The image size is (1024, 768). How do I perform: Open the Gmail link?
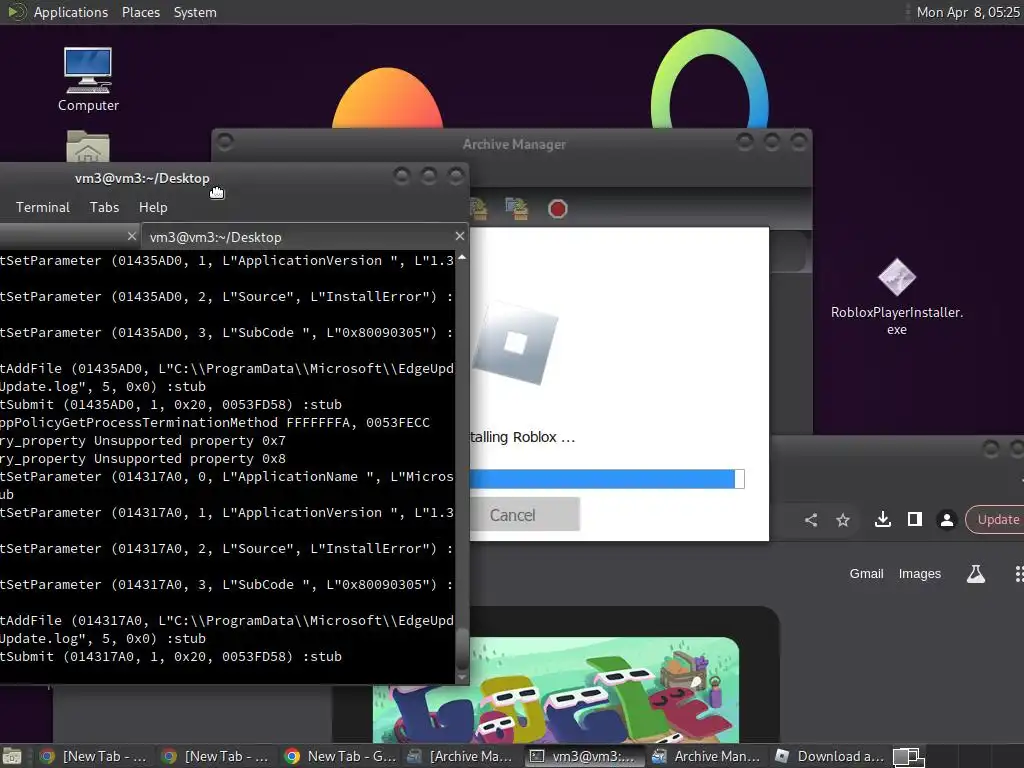click(x=866, y=573)
